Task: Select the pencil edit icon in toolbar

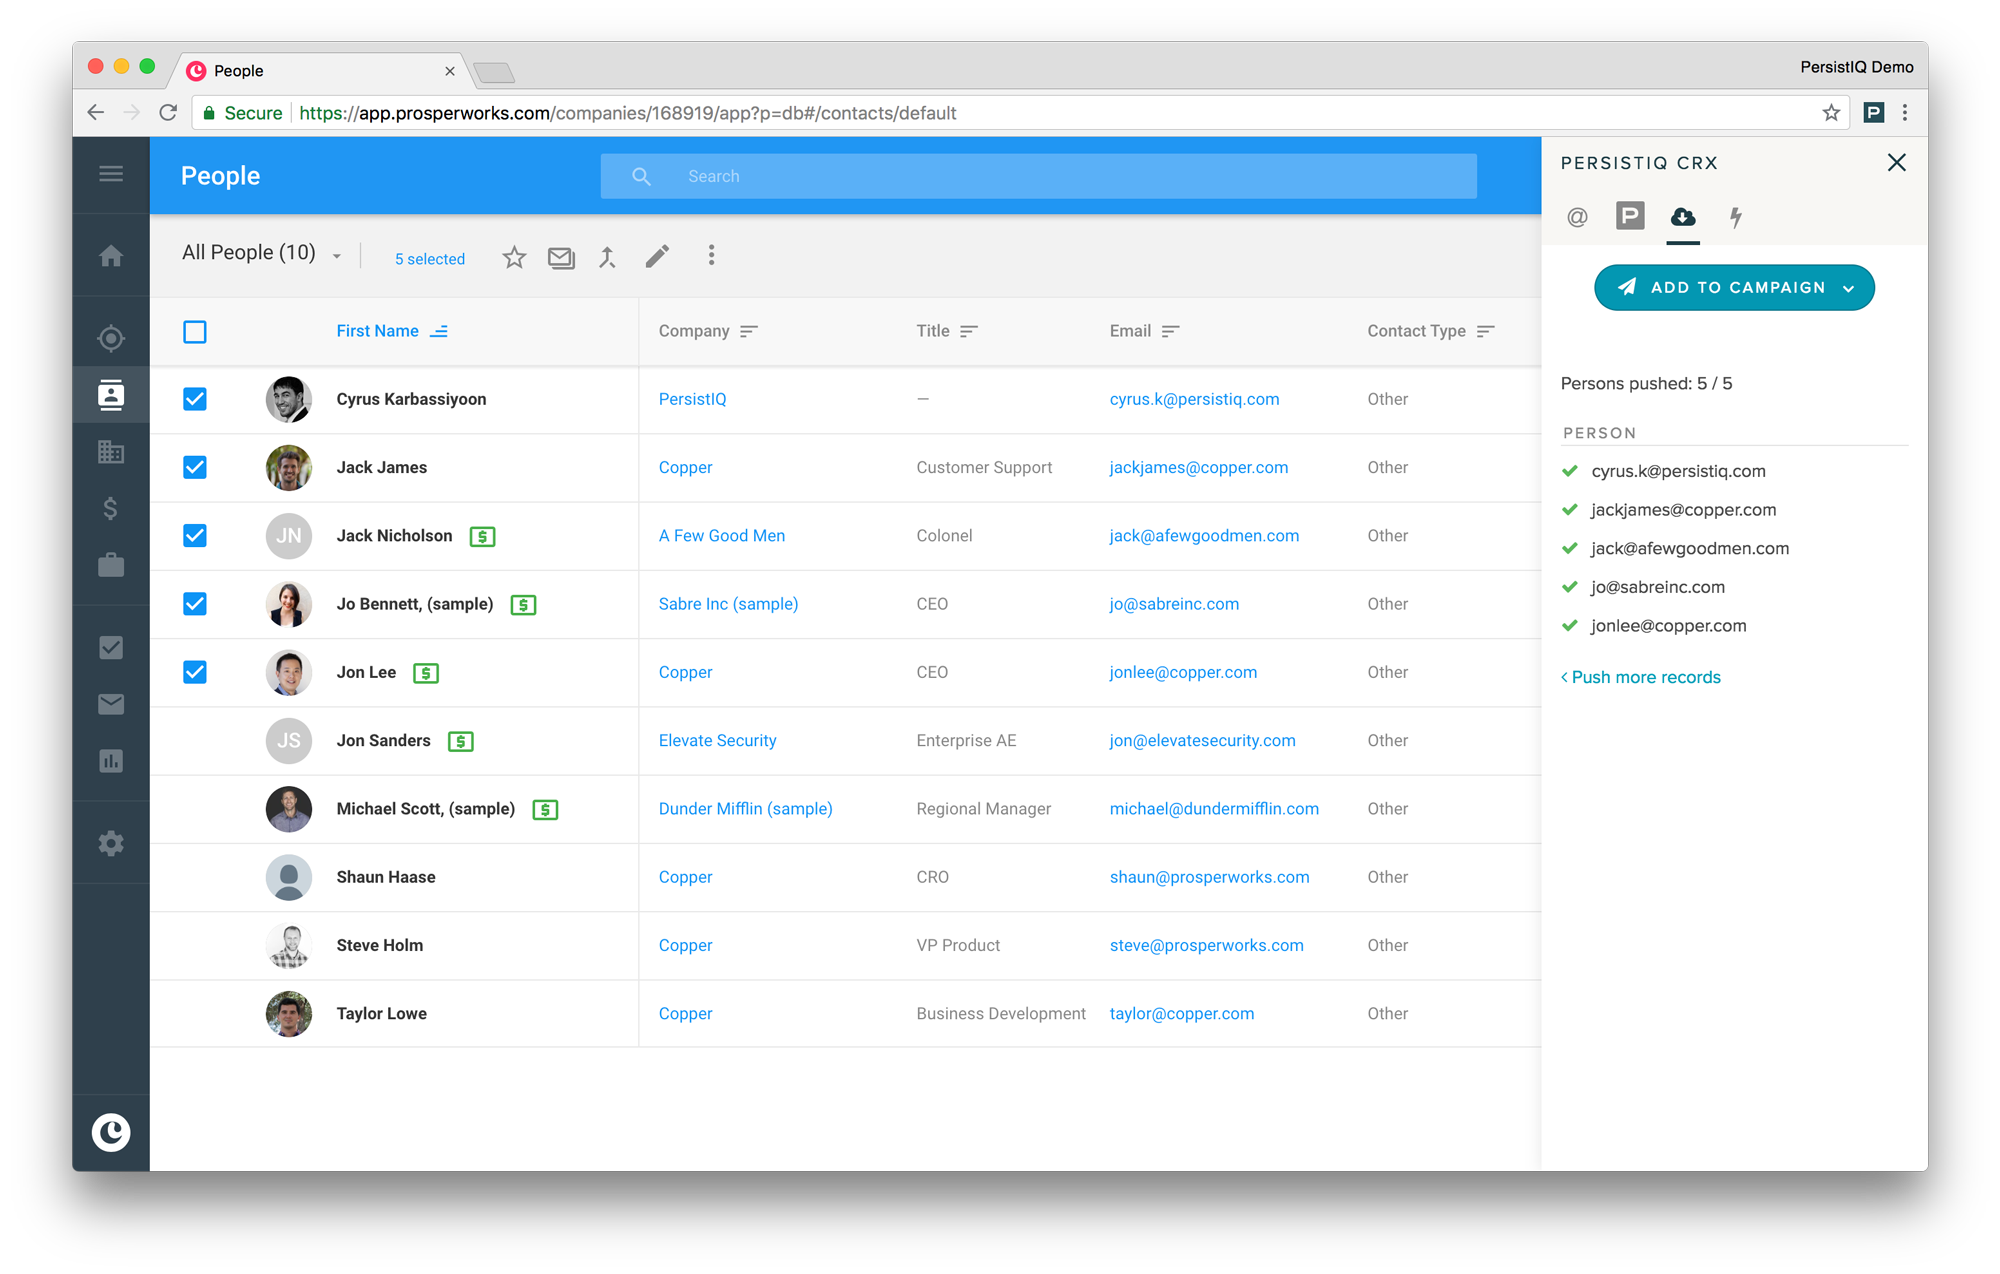Action: click(657, 257)
